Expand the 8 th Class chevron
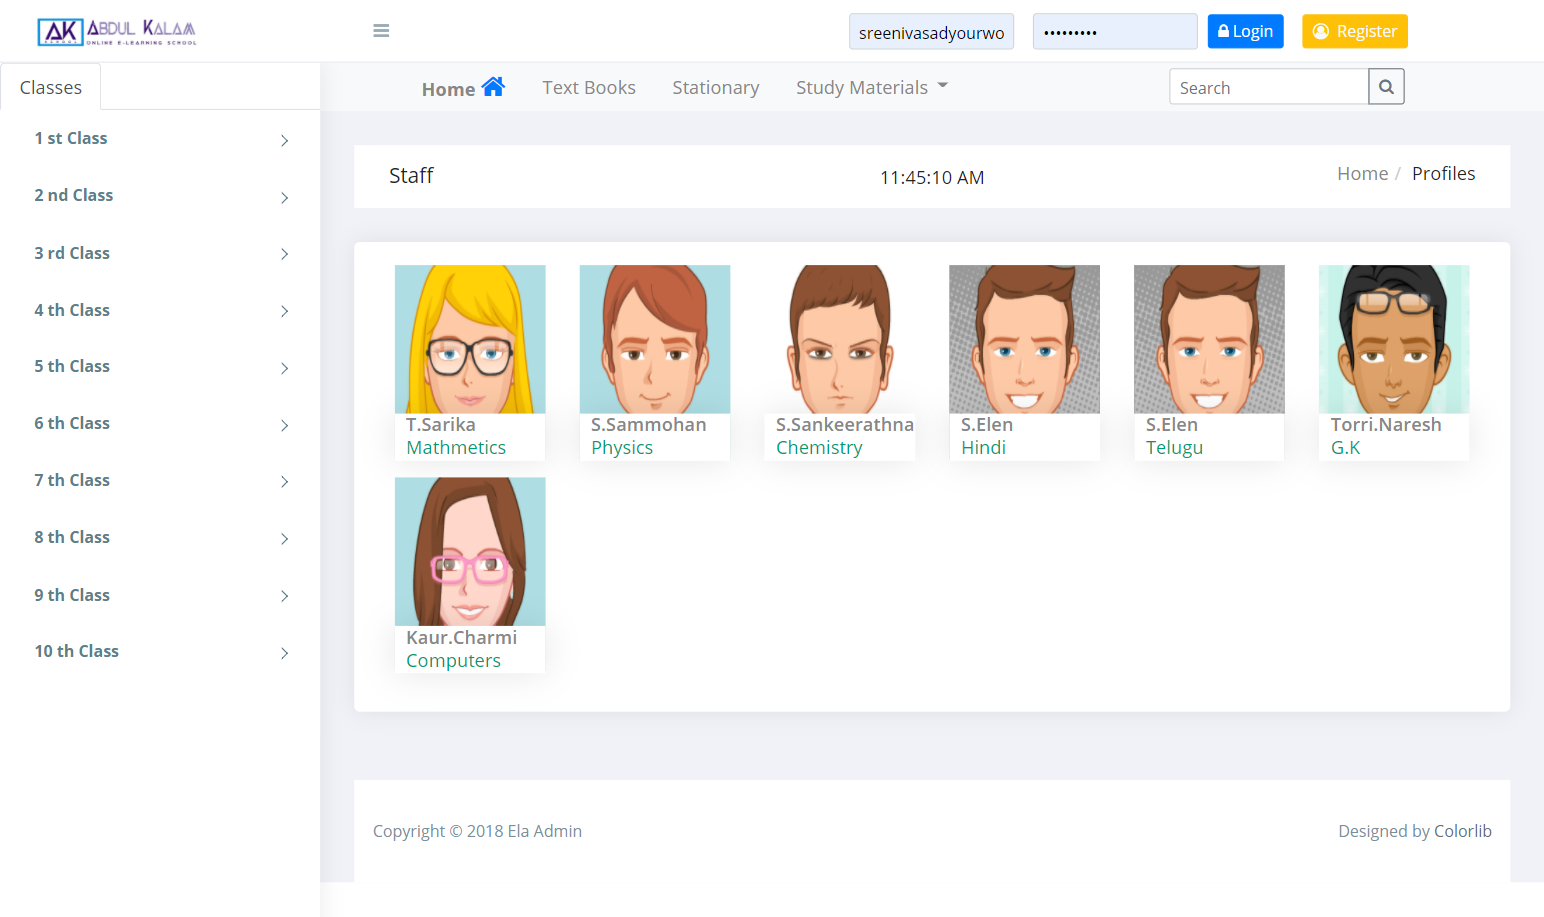The width and height of the screenshot is (1544, 917). point(284,538)
